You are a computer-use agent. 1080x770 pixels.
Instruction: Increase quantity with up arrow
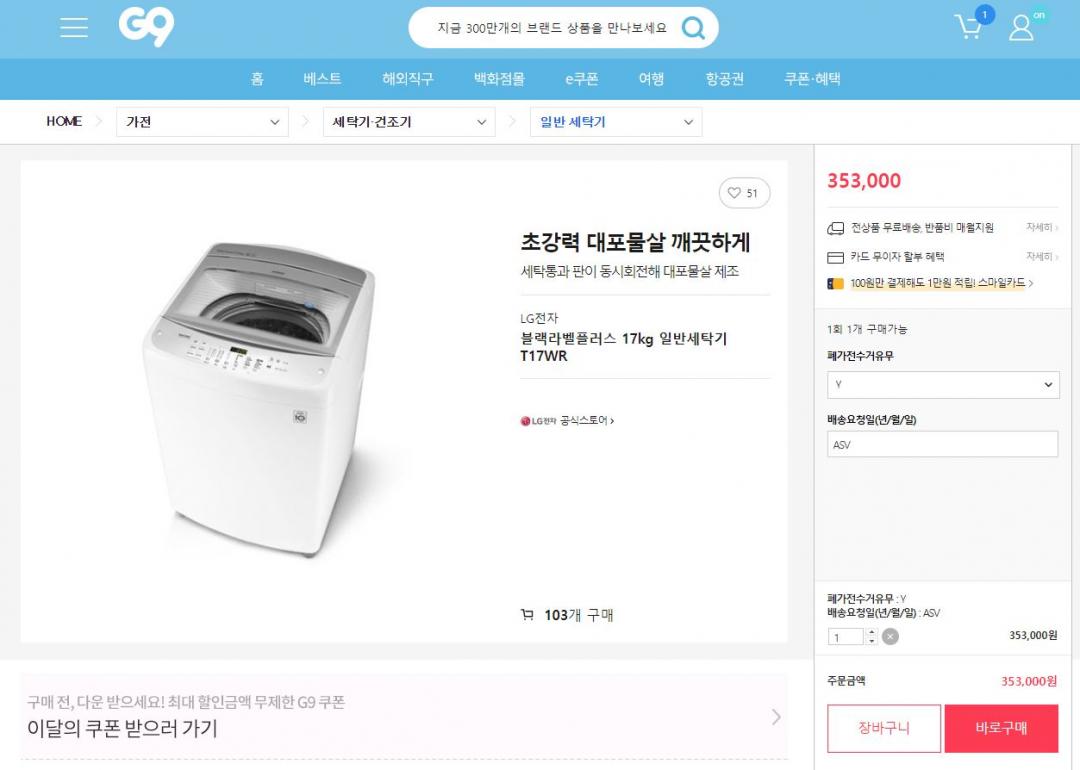pos(872,632)
